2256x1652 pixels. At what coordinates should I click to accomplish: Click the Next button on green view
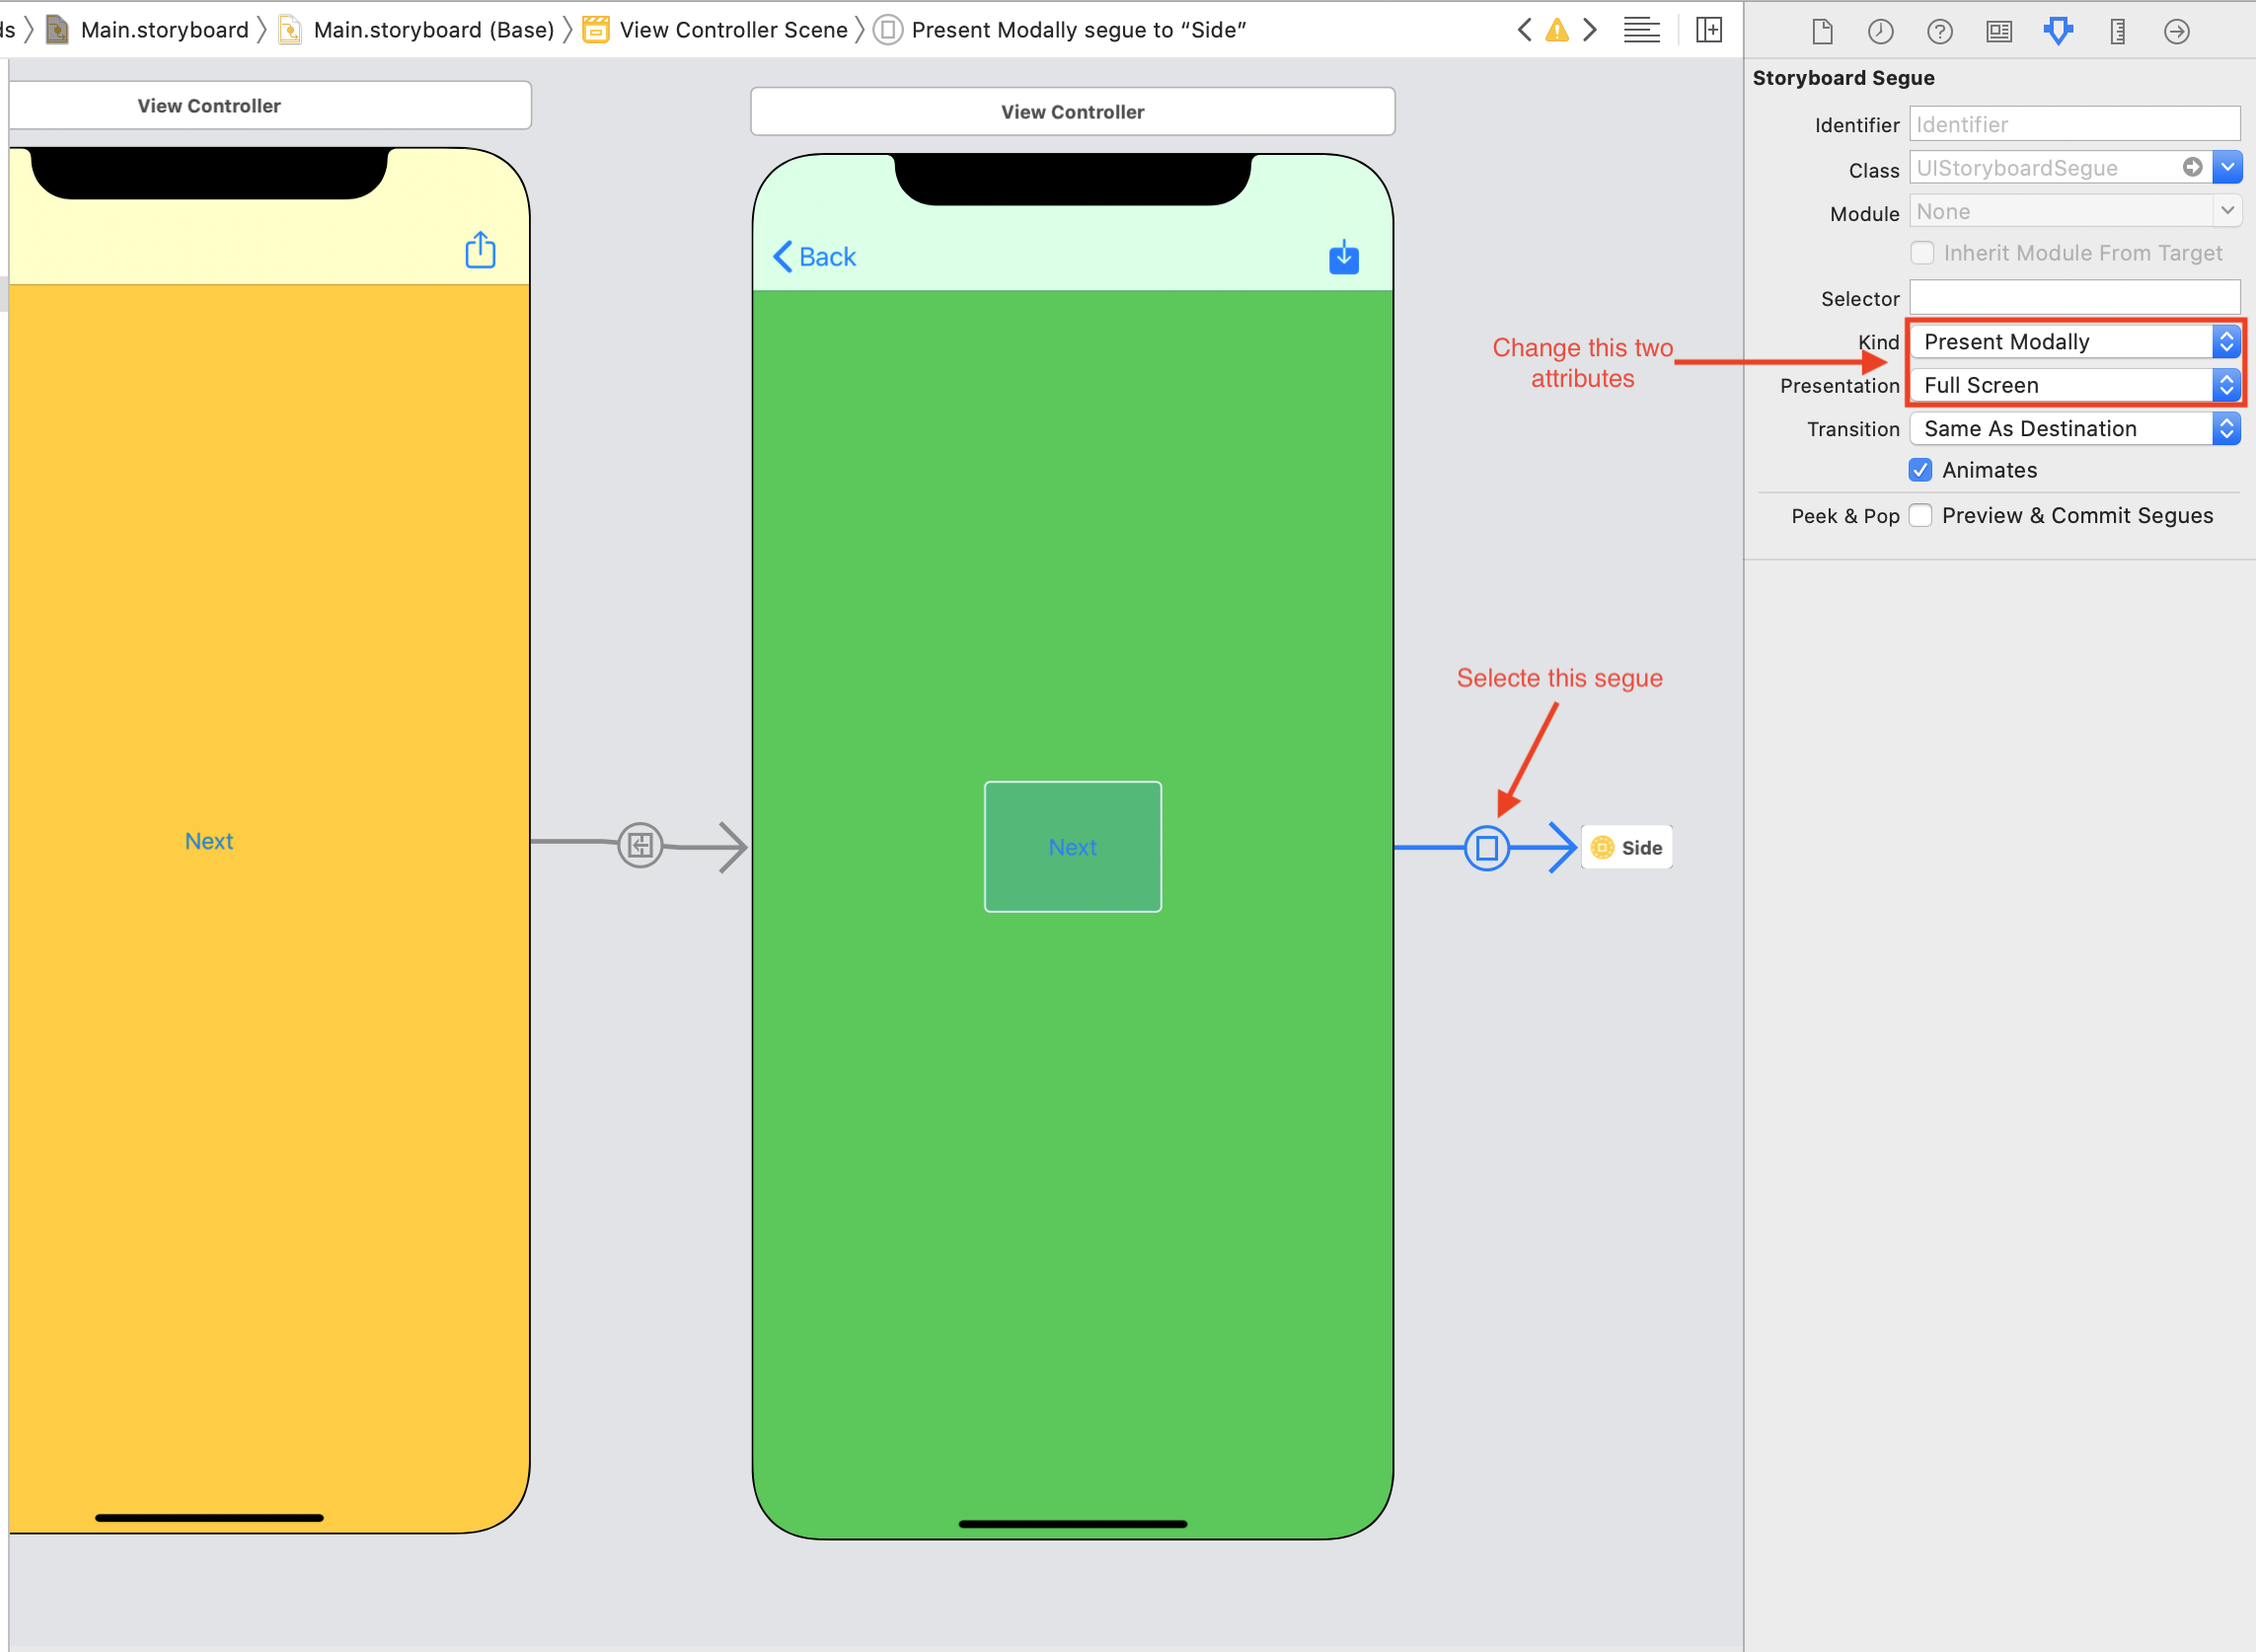[x=1072, y=848]
